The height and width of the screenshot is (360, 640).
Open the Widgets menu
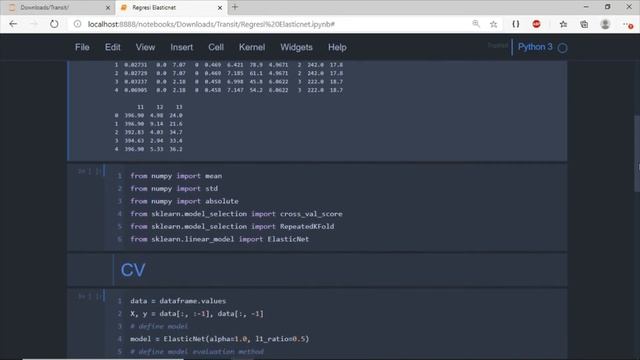tap(296, 47)
